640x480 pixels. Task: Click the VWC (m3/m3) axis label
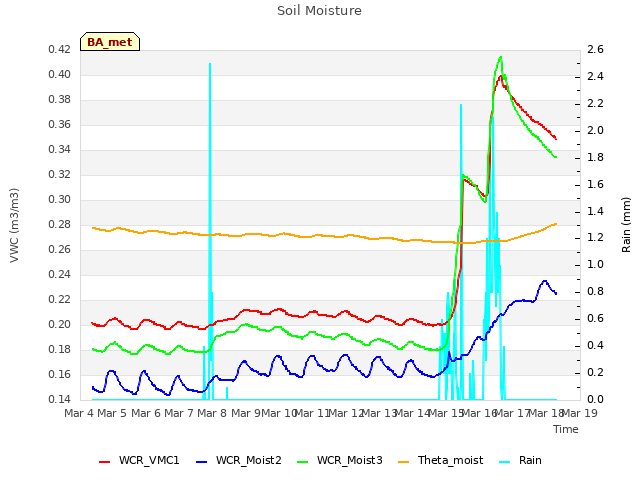click(14, 225)
